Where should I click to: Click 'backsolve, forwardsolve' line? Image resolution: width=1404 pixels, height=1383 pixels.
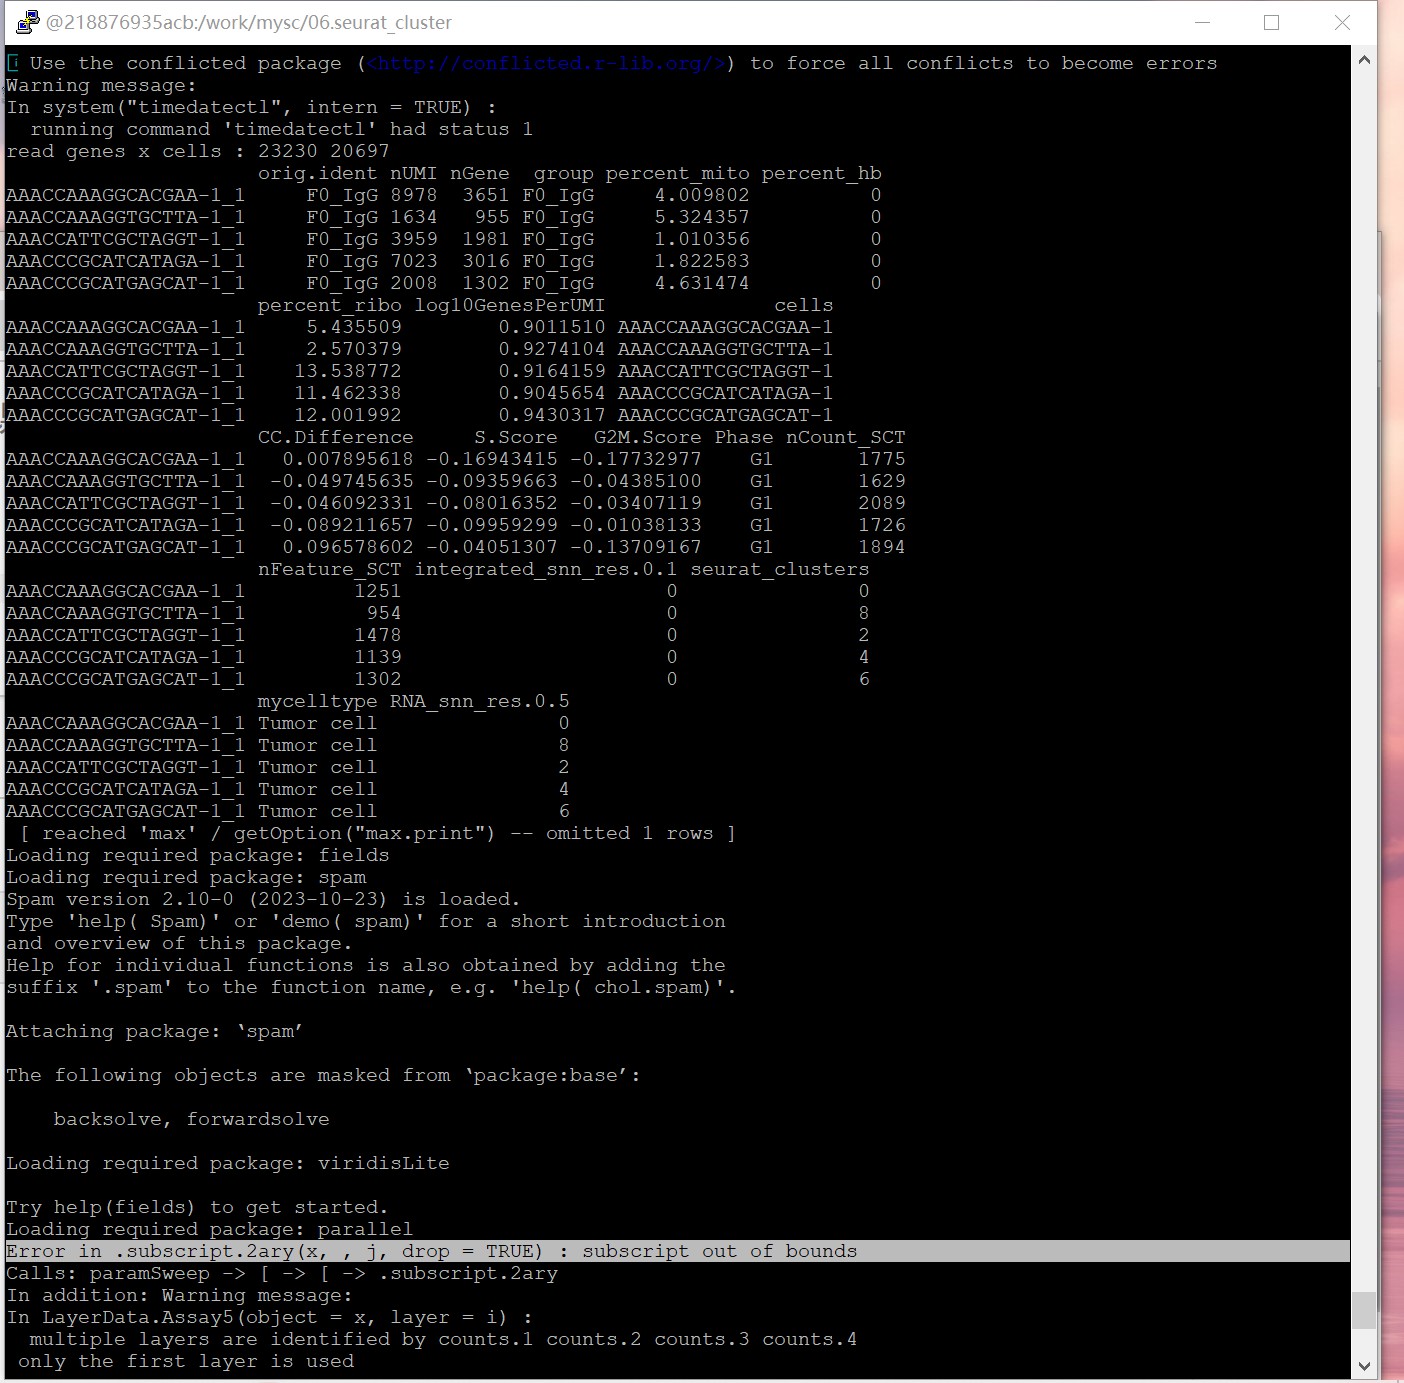pyautogui.click(x=192, y=1119)
